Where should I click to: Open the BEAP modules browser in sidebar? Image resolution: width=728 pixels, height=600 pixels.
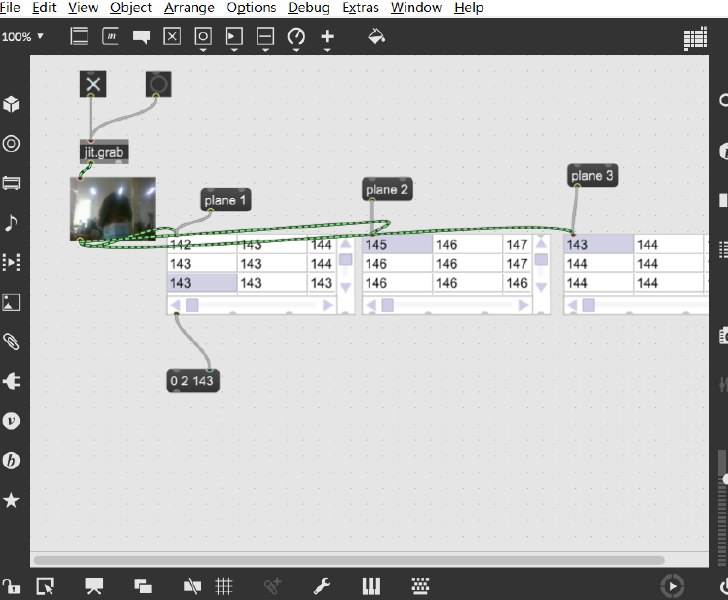tap(11, 461)
